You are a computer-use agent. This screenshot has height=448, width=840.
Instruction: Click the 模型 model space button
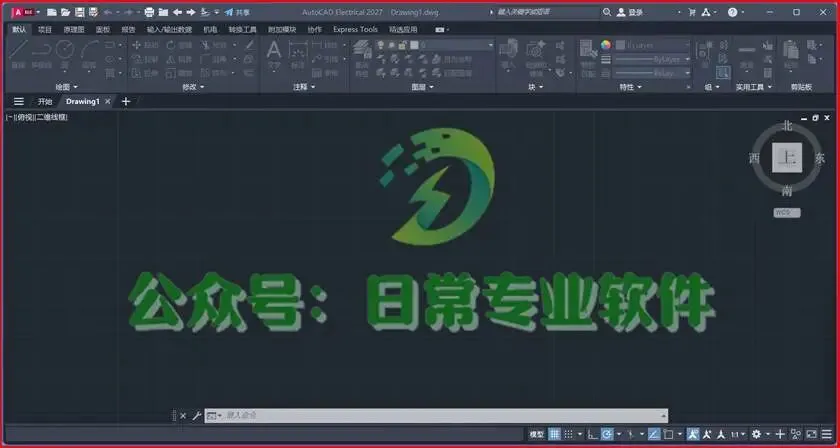coord(536,434)
